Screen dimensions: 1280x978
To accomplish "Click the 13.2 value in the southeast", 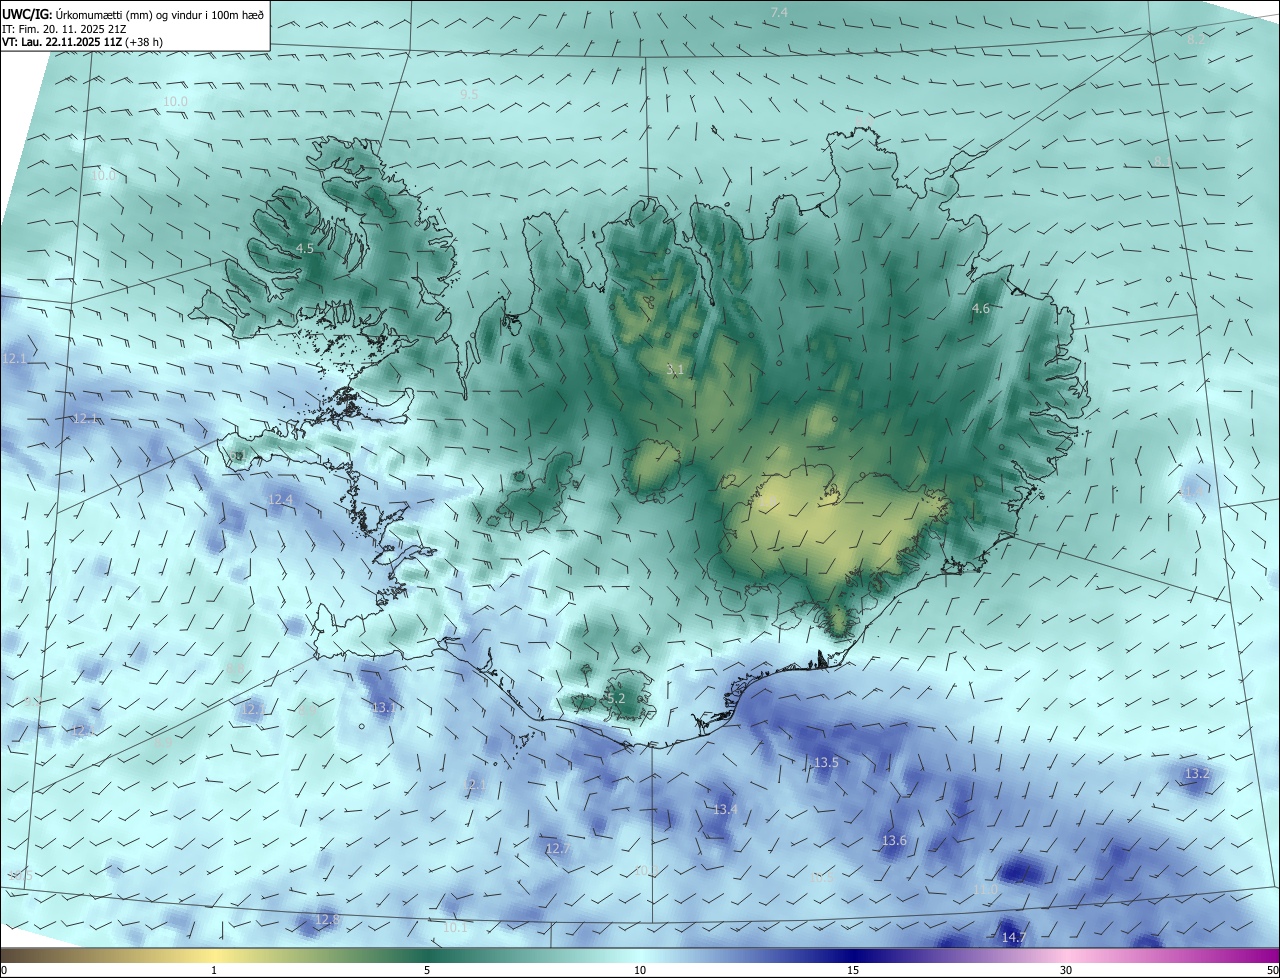I will (x=1197, y=774).
